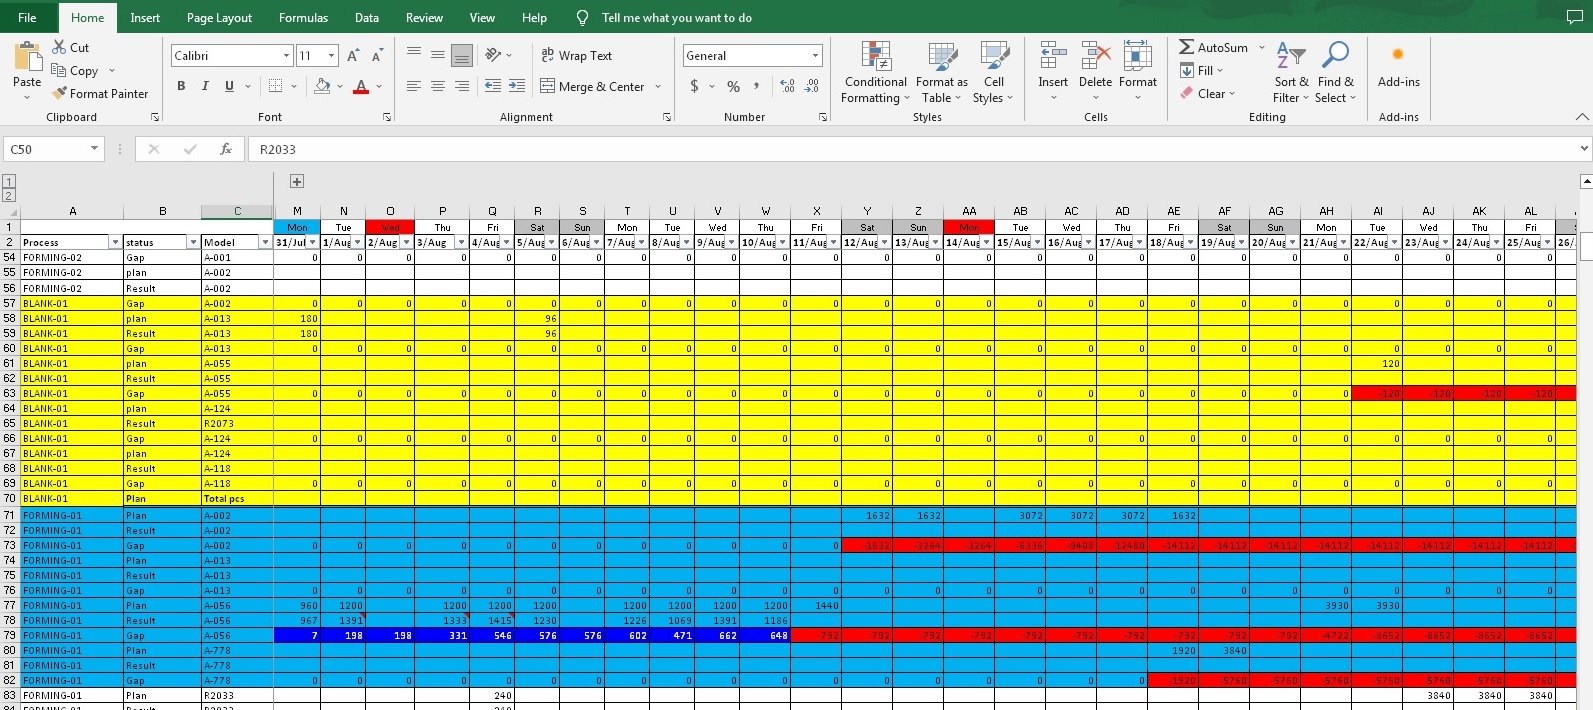Open the Calibri font name dropdown
The height and width of the screenshot is (710, 1593).
pyautogui.click(x=286, y=56)
